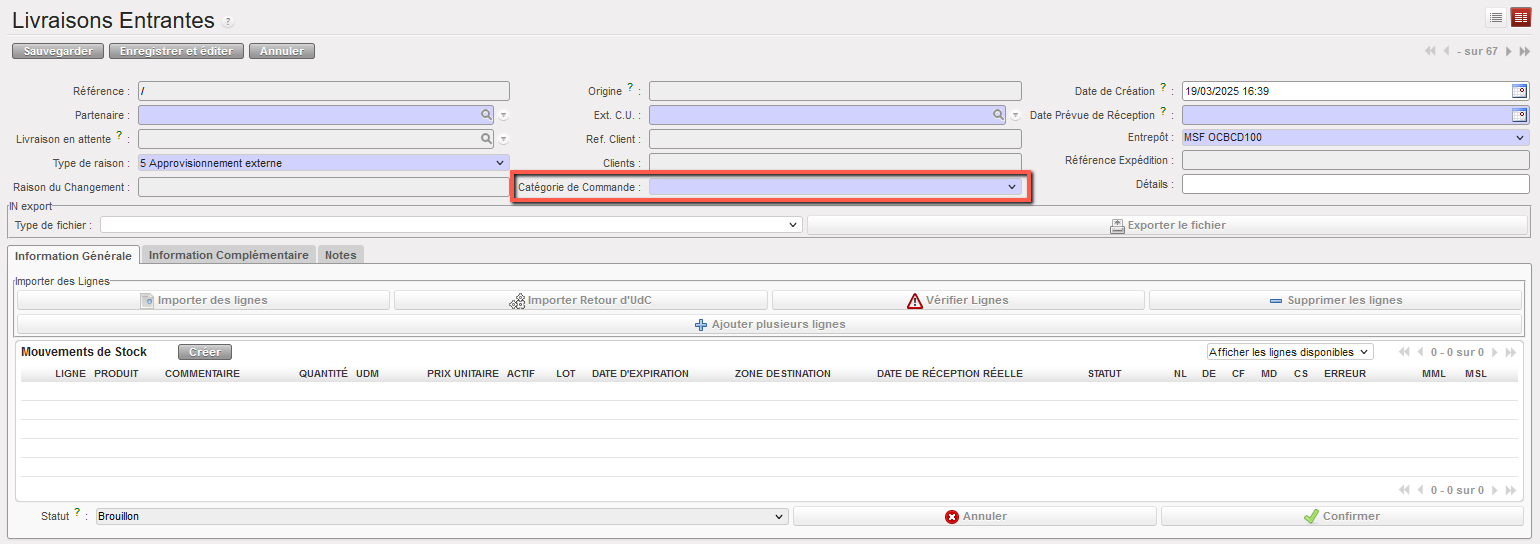Click search icon in Livraison en attente

(x=486, y=139)
